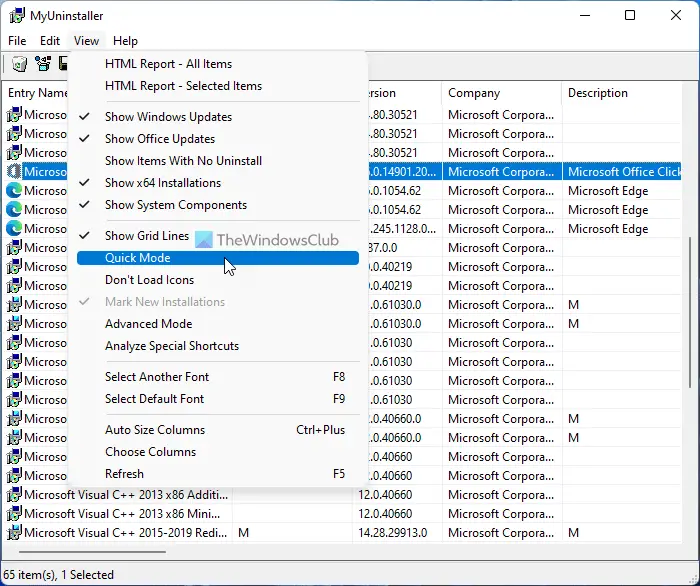Open the Help menu
Screen dimensions: 700x586
coord(125,41)
